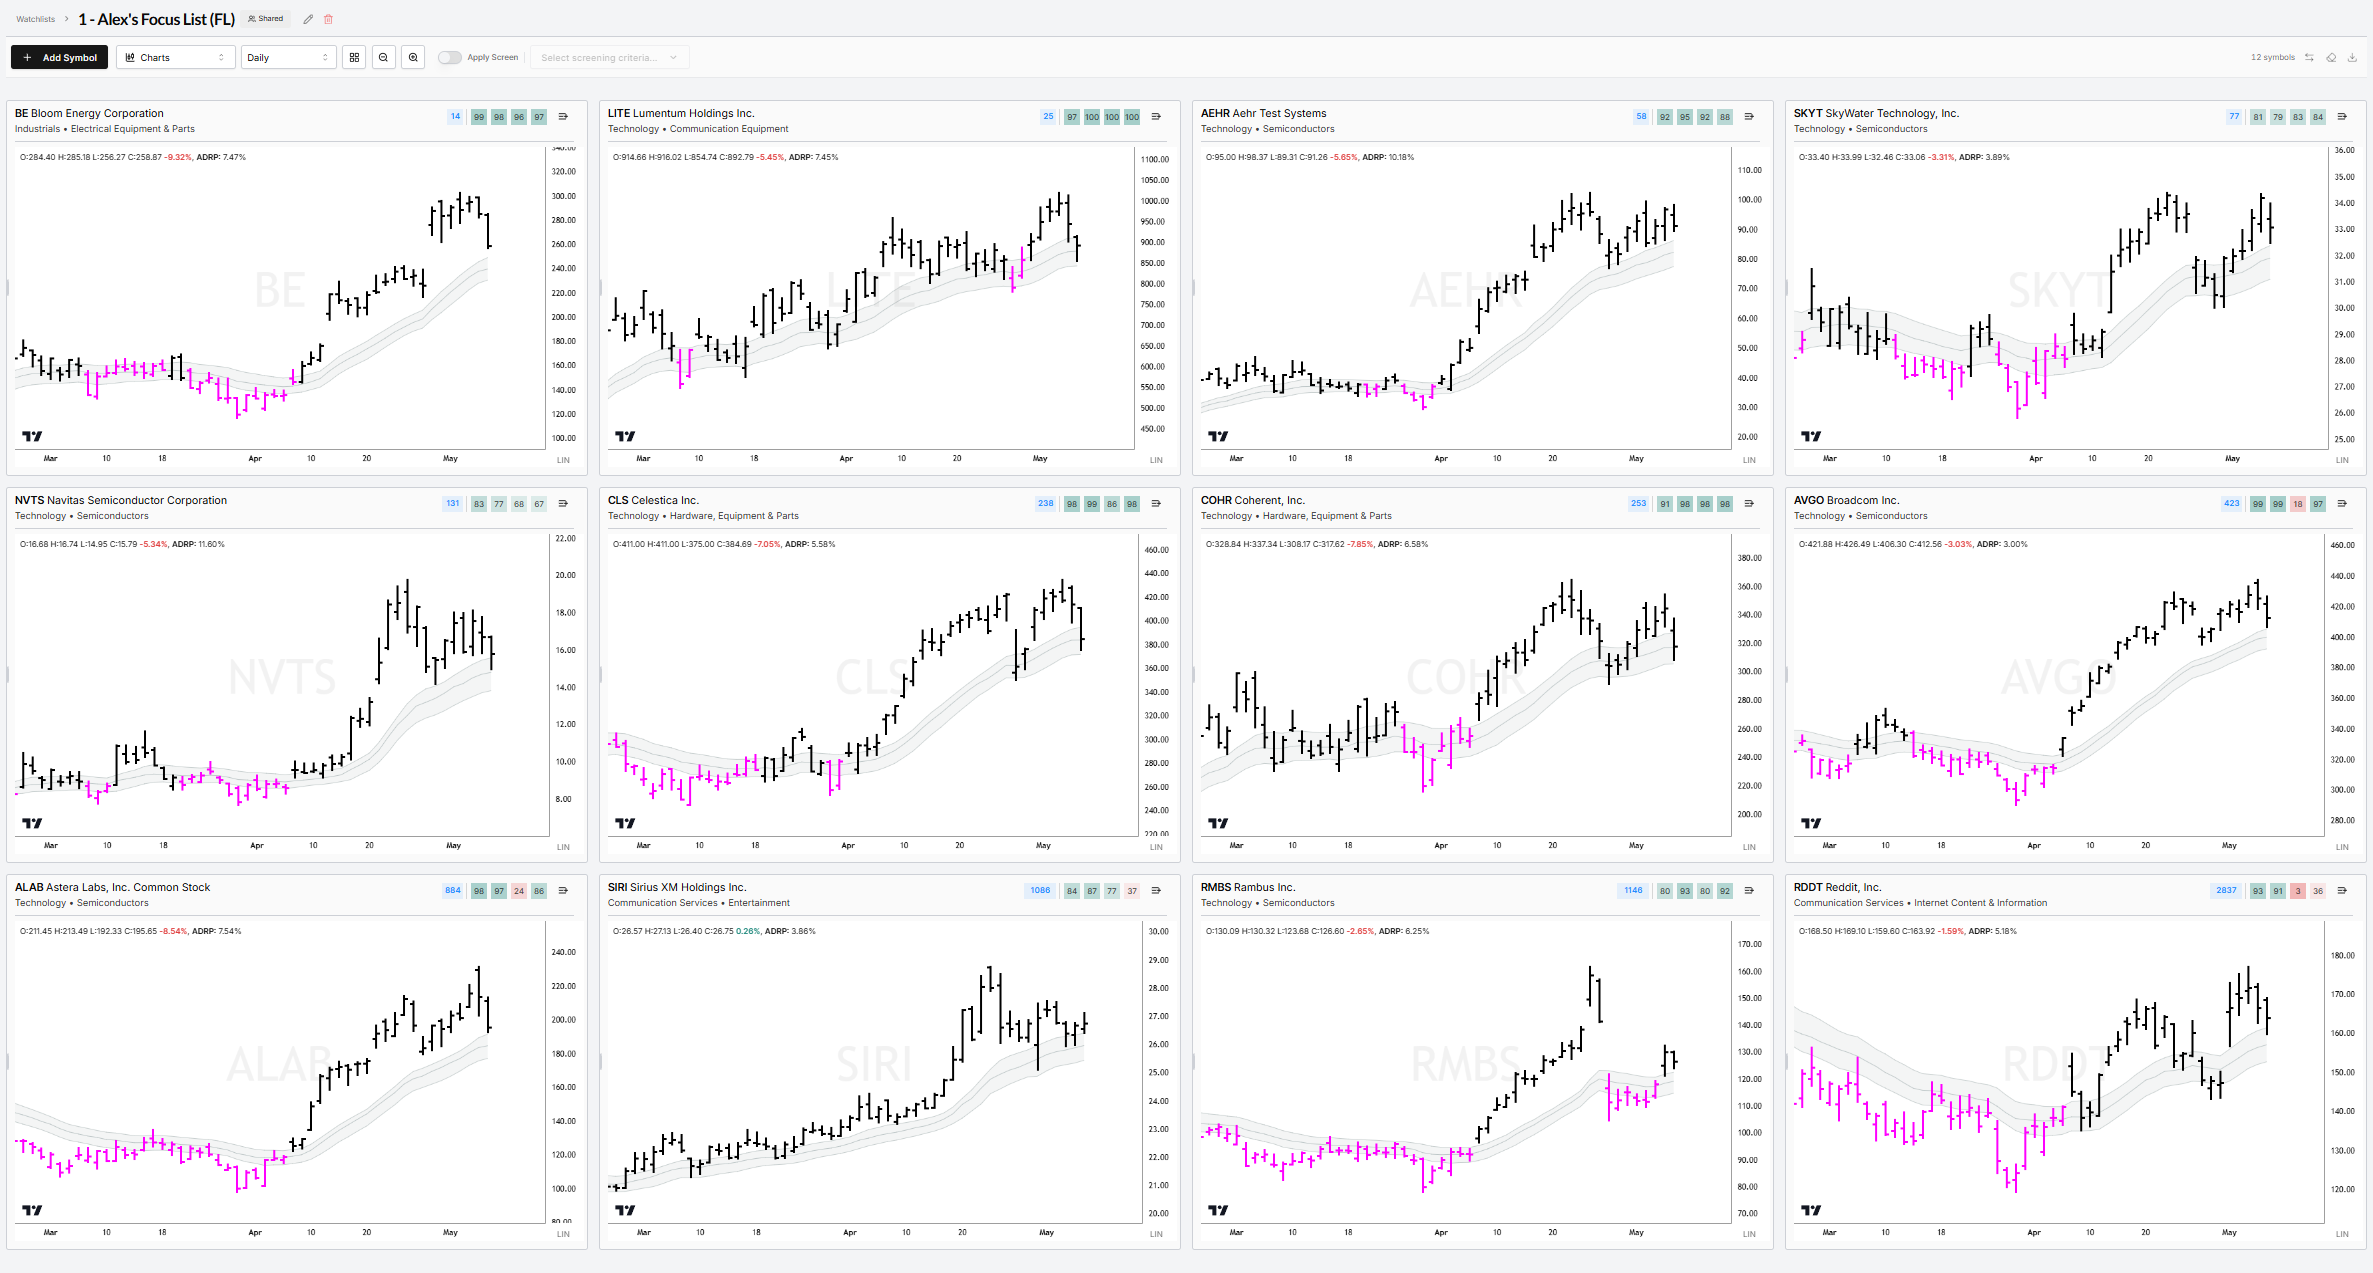Click the Add Symbol button

pyautogui.click(x=60, y=57)
